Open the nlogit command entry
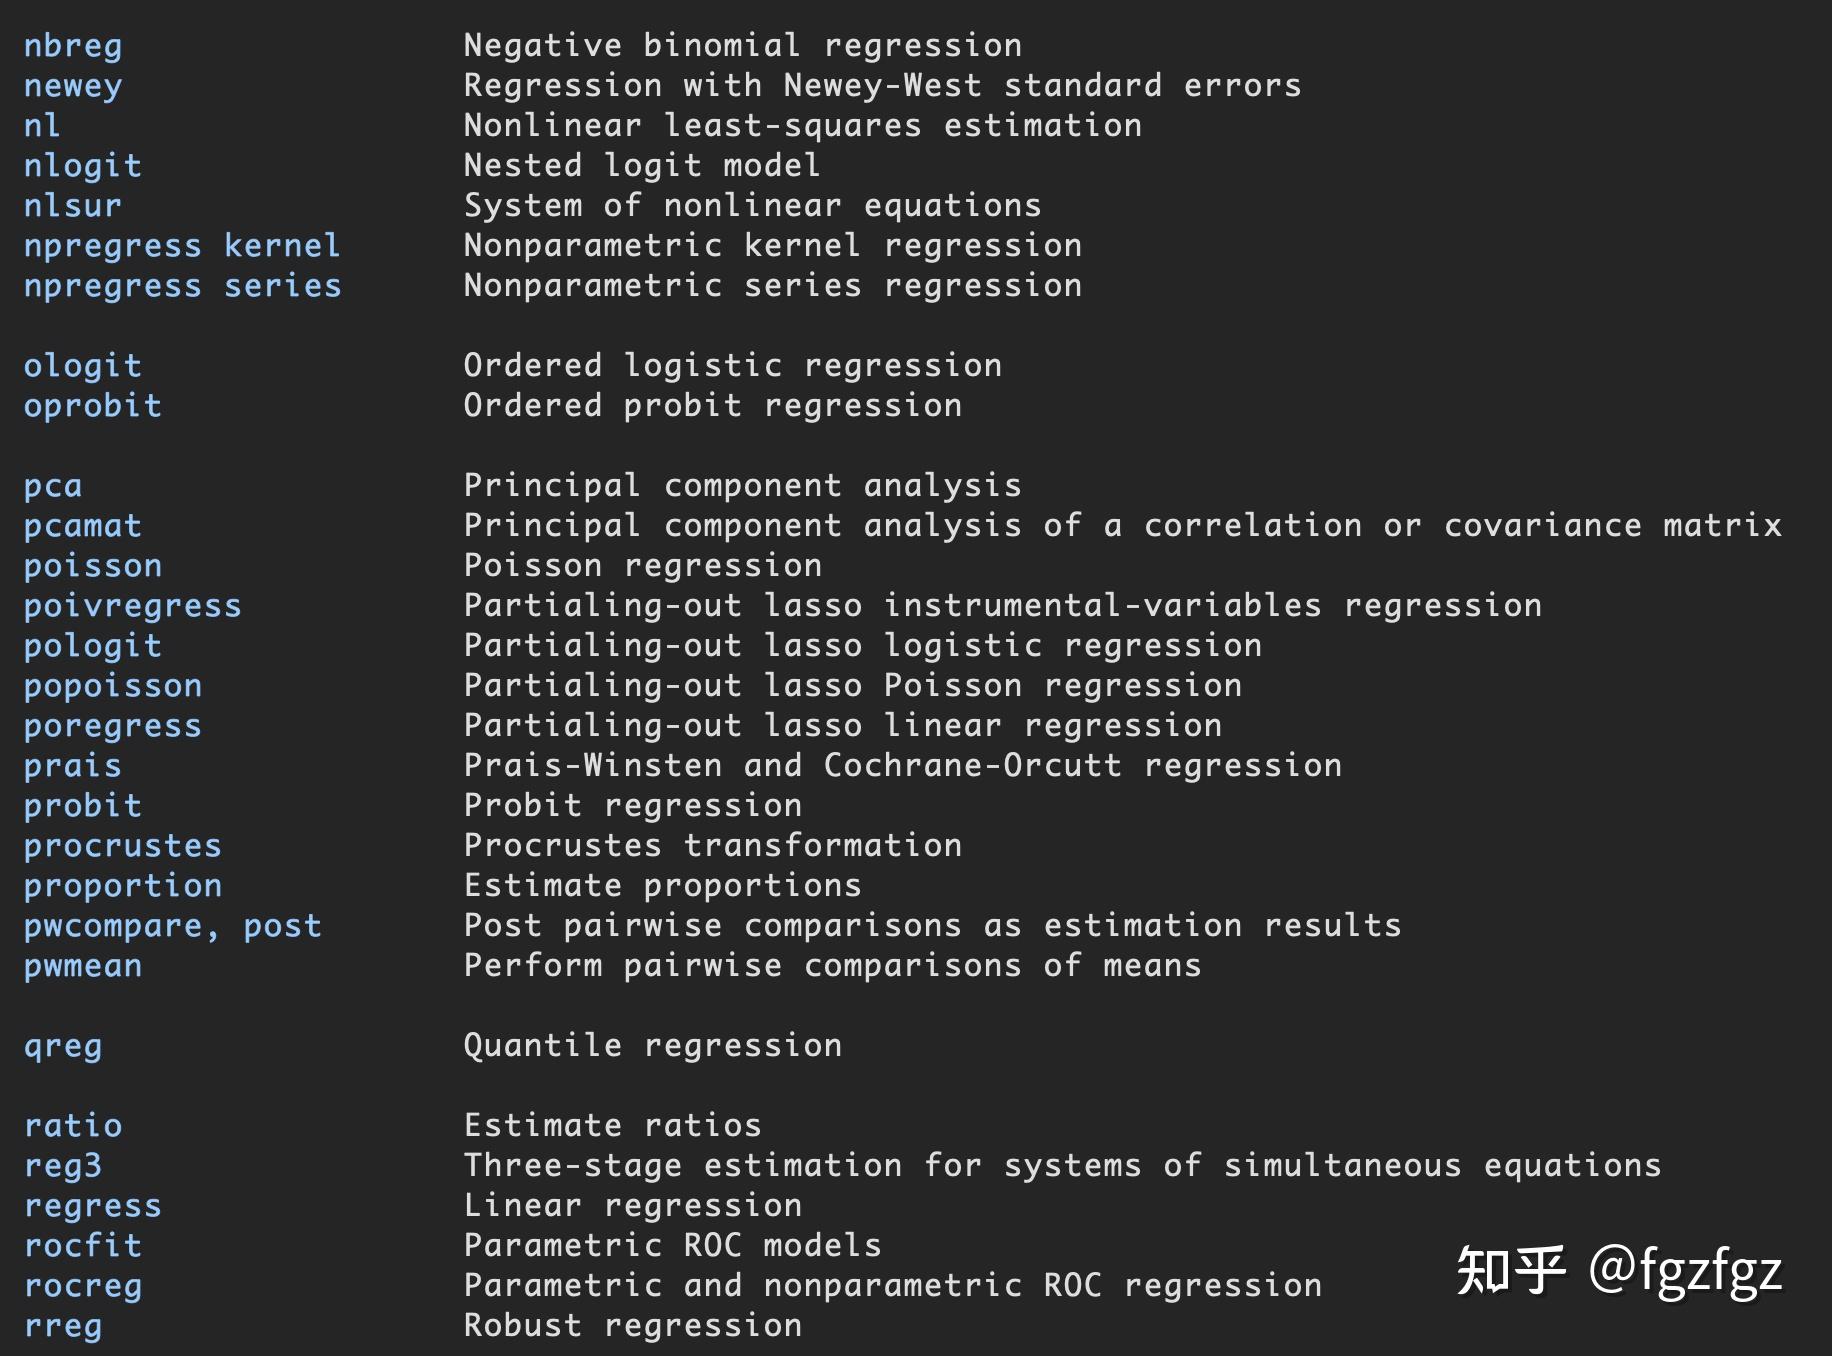 [83, 166]
